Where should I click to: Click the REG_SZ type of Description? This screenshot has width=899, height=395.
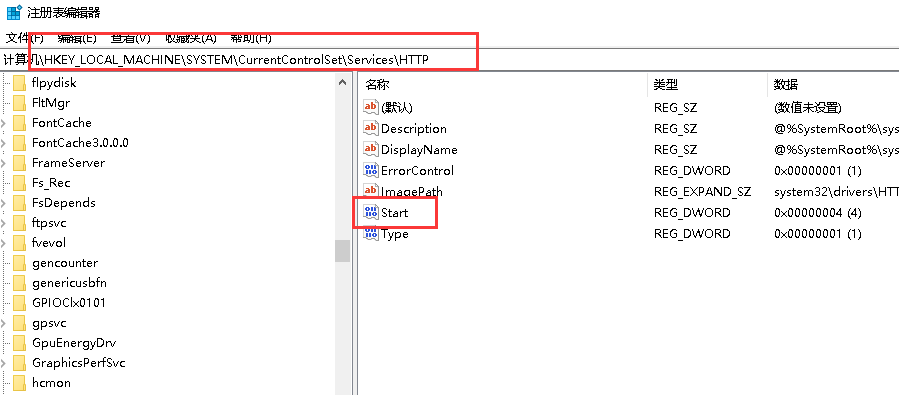point(675,128)
